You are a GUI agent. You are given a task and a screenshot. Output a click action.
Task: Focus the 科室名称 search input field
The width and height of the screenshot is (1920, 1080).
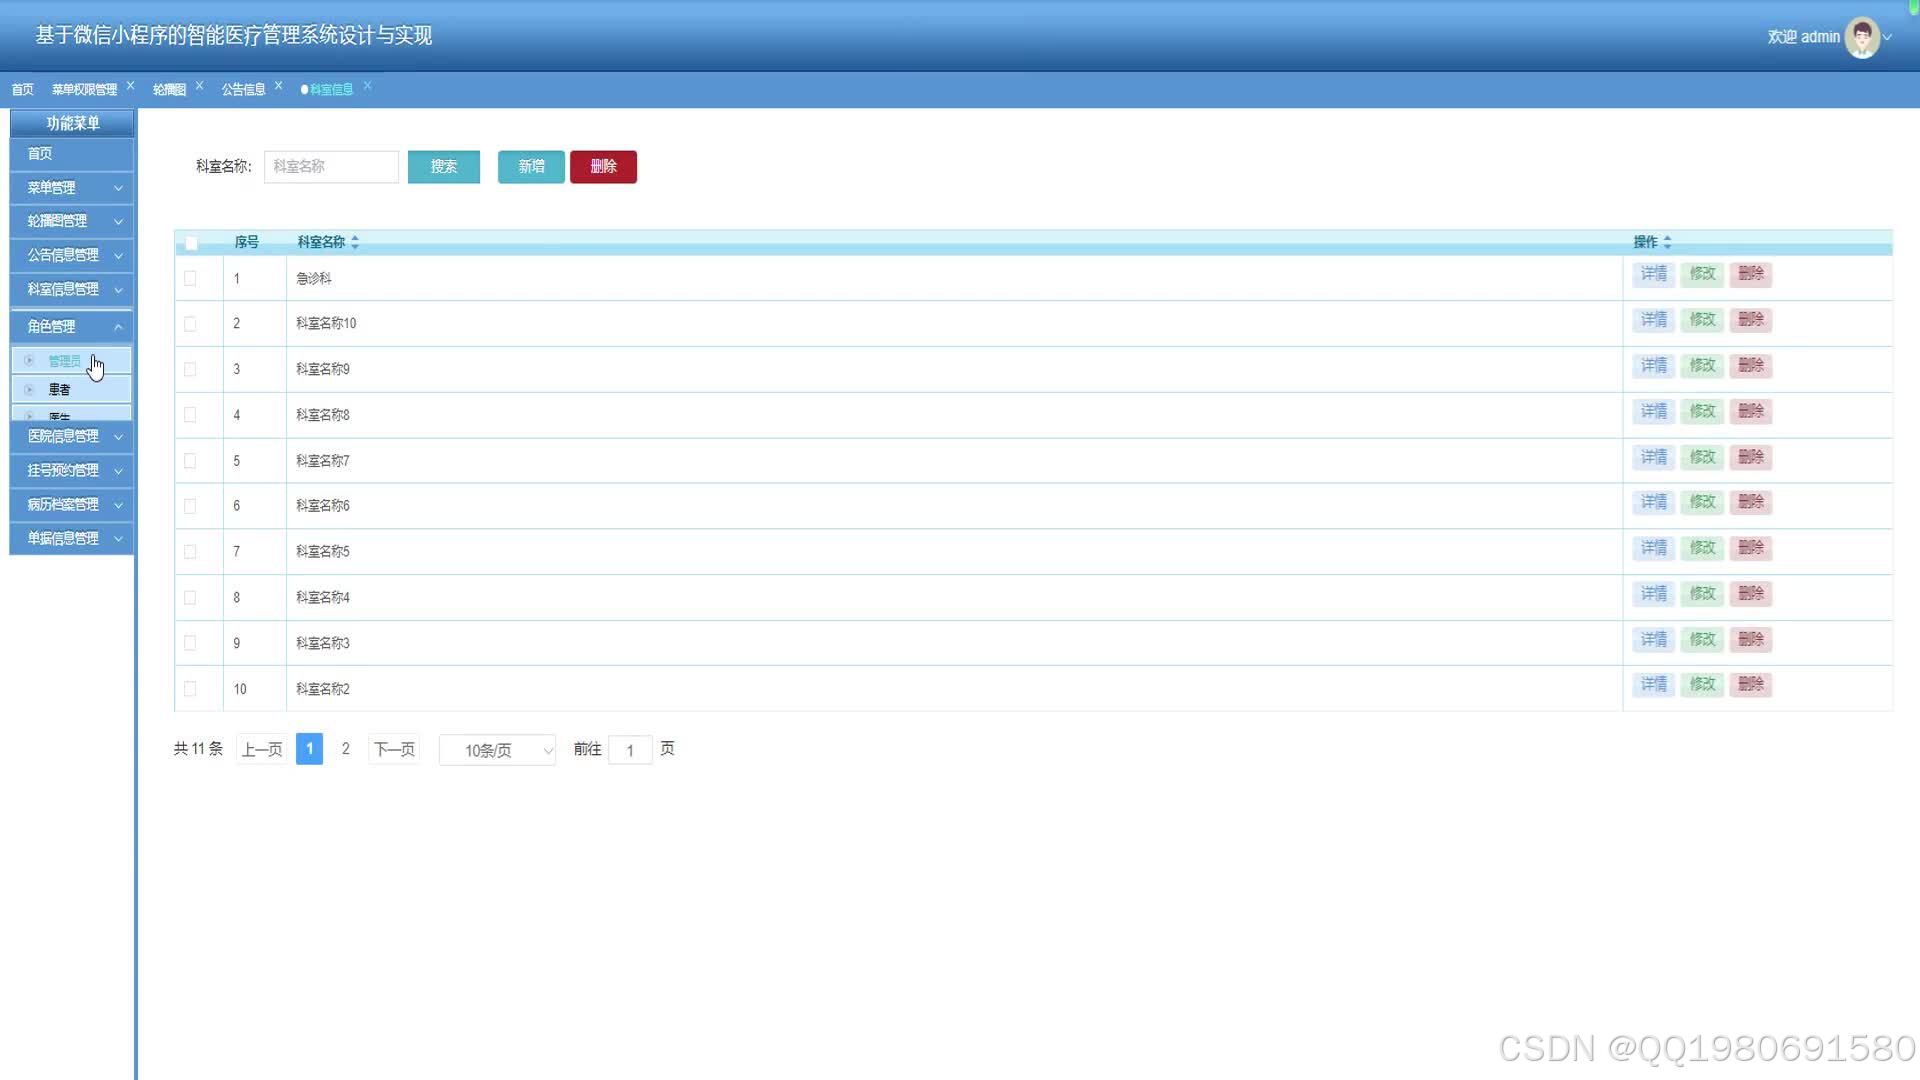pyautogui.click(x=331, y=166)
